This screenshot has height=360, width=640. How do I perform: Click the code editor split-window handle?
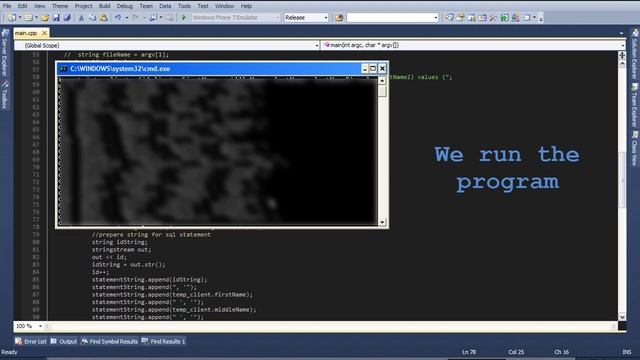(622, 55)
